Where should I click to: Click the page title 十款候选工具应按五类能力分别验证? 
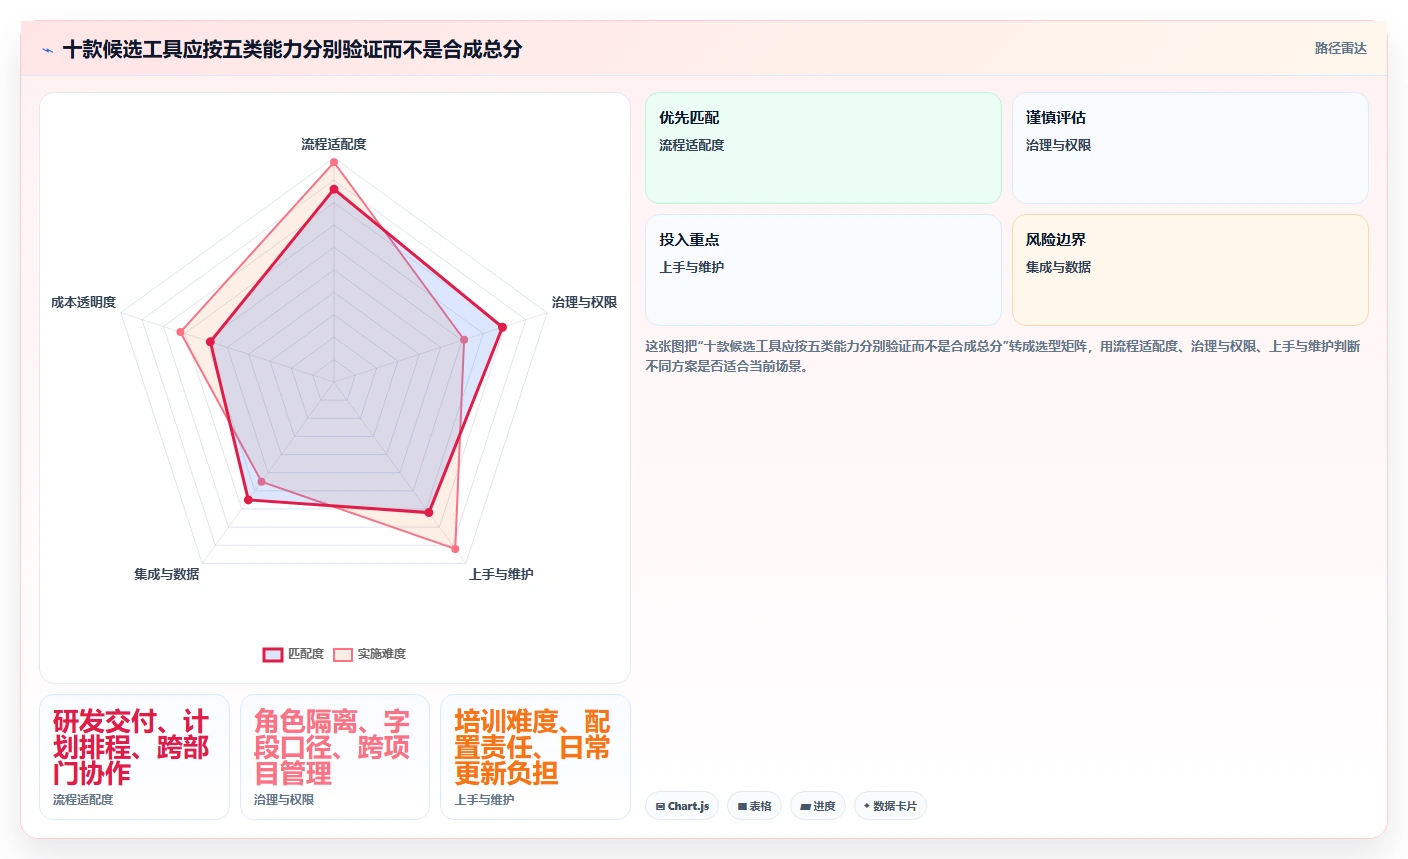[x=292, y=49]
